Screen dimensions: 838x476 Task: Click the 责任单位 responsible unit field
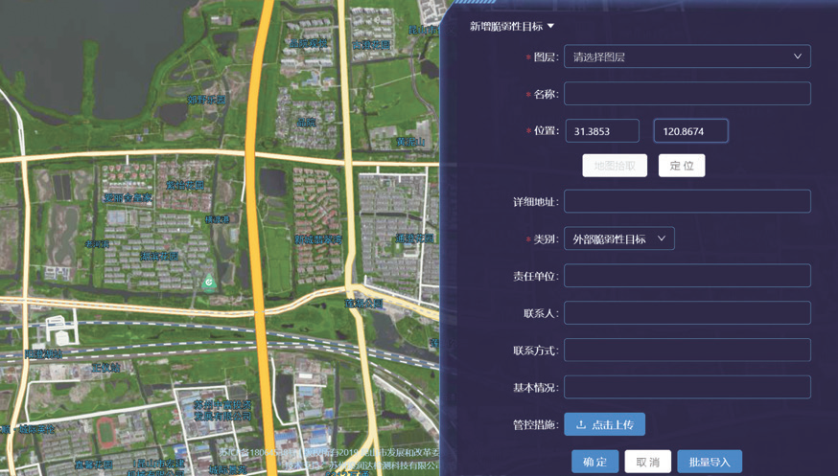point(686,276)
